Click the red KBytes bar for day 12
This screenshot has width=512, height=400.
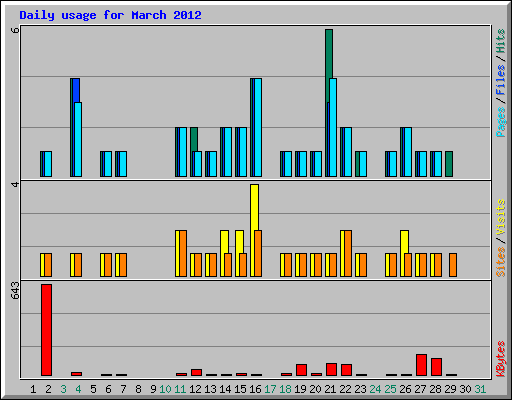196,372
